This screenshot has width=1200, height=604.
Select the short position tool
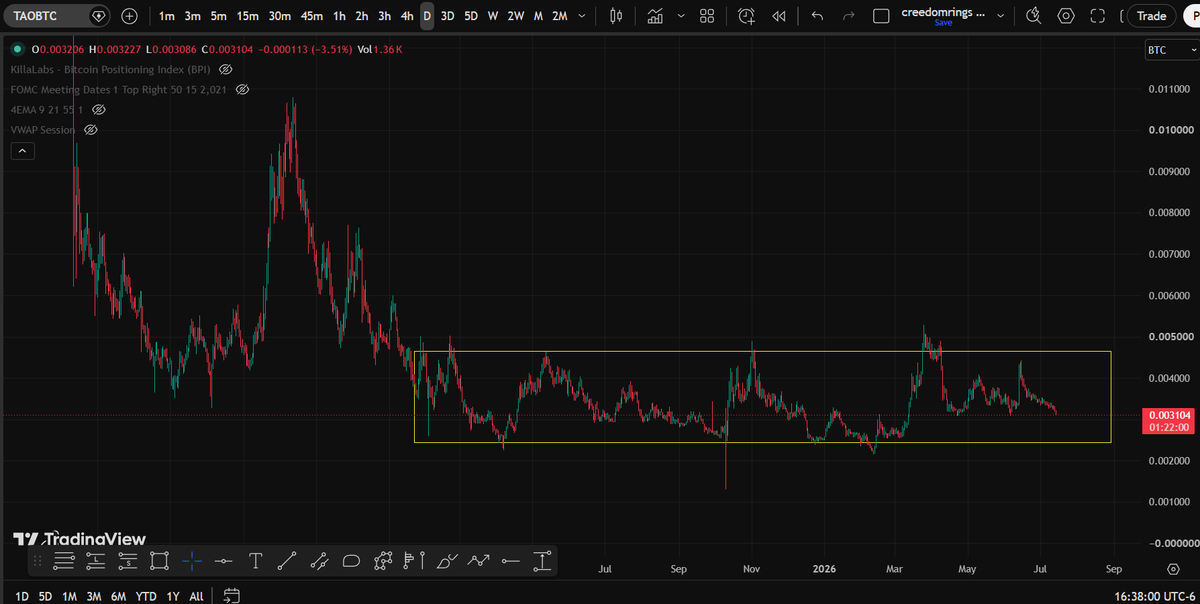[127, 560]
